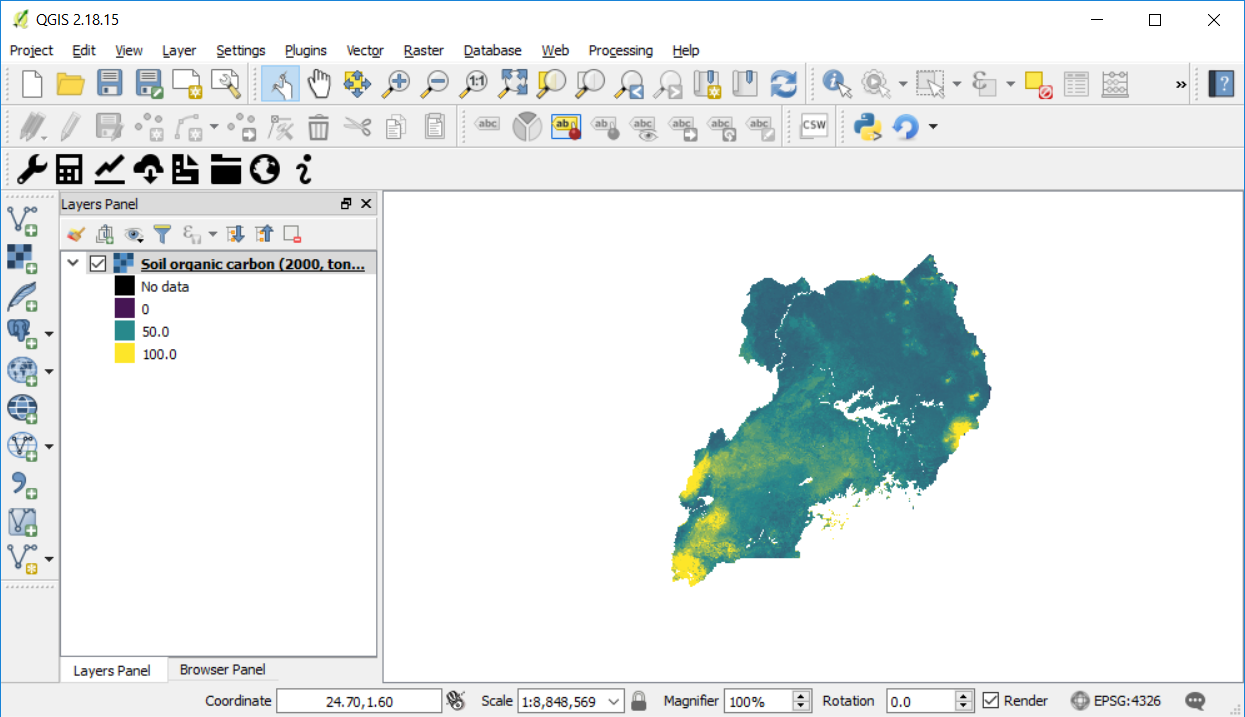The image size is (1245, 717).
Task: Select the Pan Map hand tool
Action: [318, 84]
